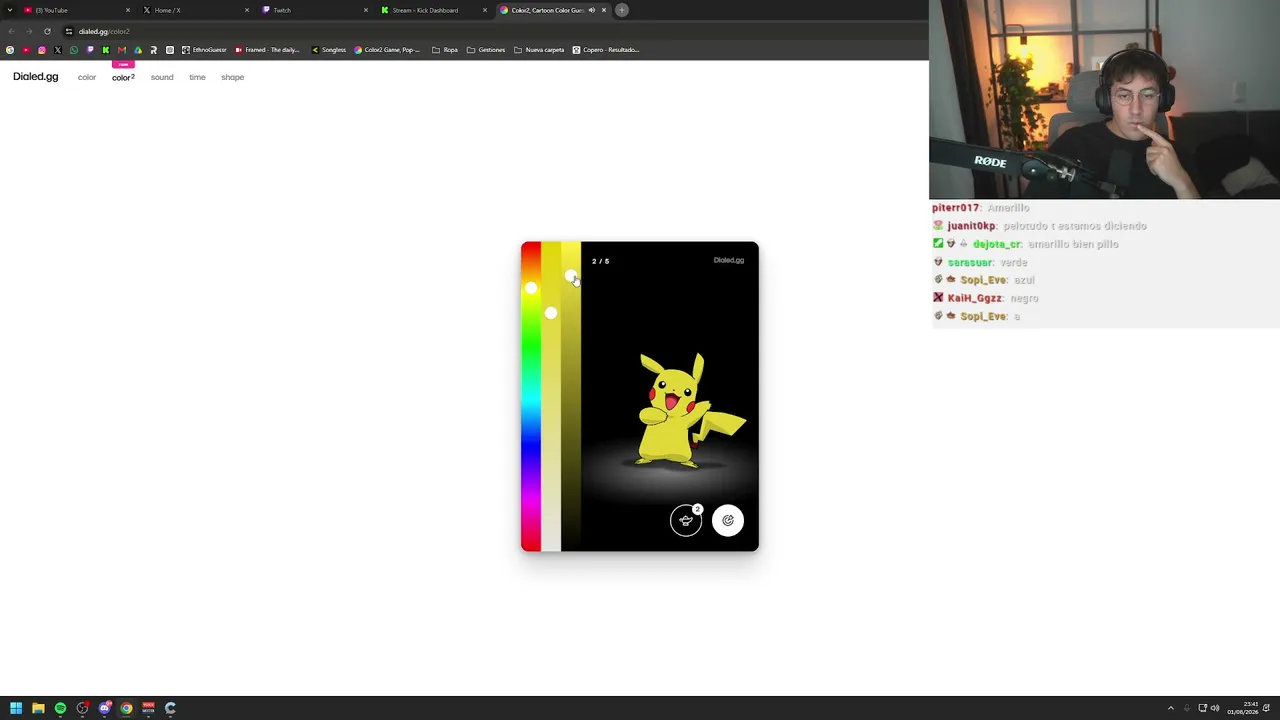Close the Twitch browser tab
This screenshot has width=1280, height=720.
pyautogui.click(x=366, y=10)
